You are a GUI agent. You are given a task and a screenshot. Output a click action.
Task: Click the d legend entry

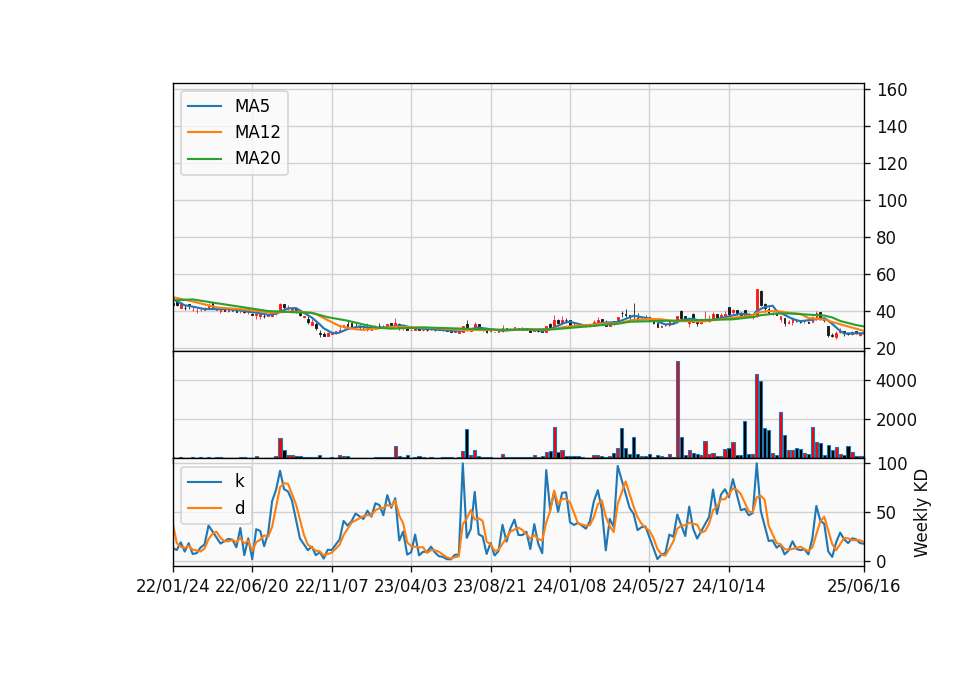tap(216, 508)
